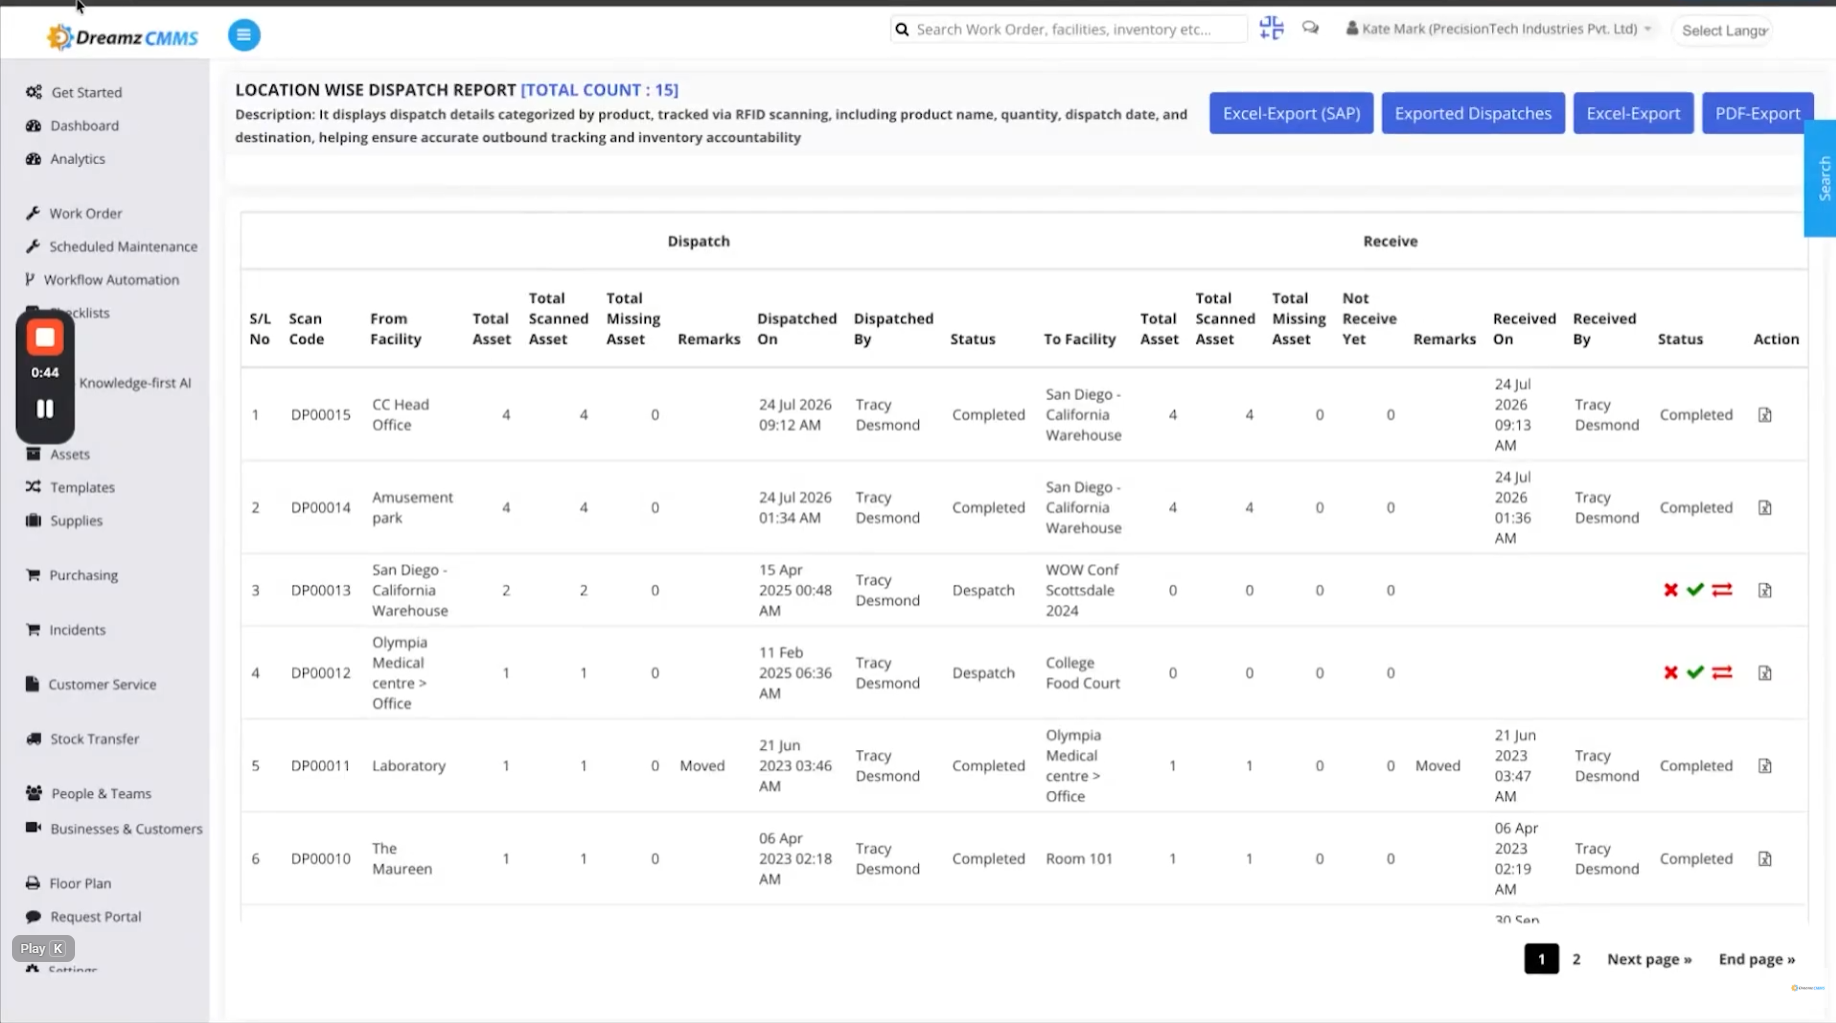Open People & Teams in sidebar

[x=89, y=793]
